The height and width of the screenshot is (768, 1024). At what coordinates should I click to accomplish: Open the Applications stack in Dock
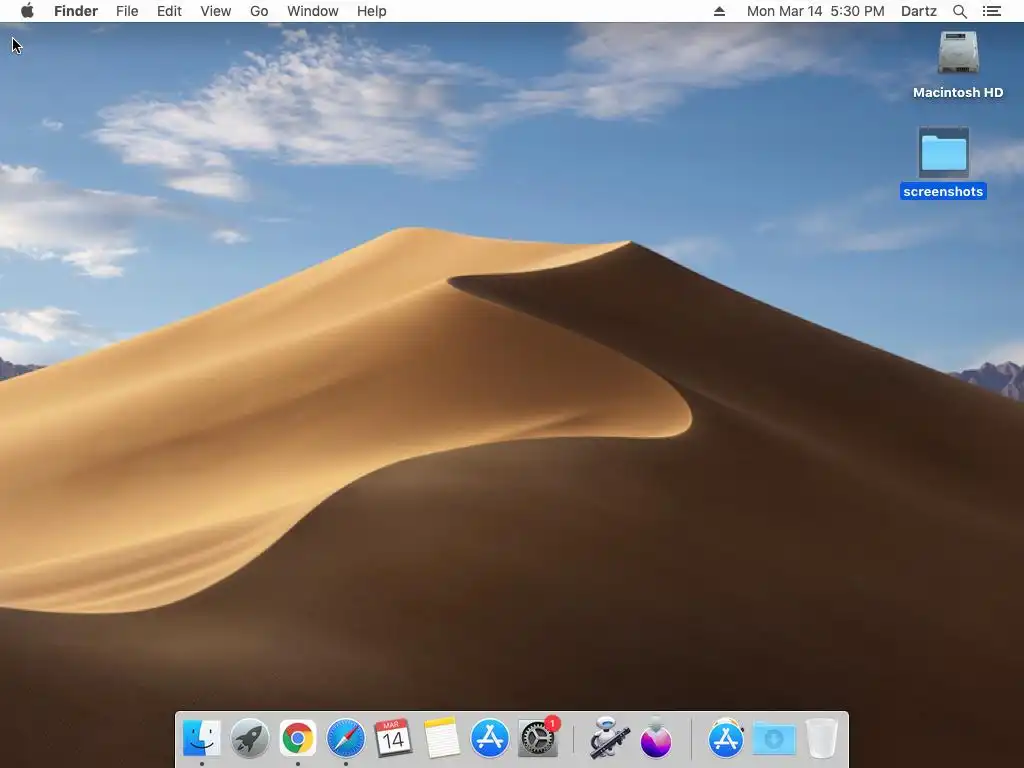coord(726,738)
